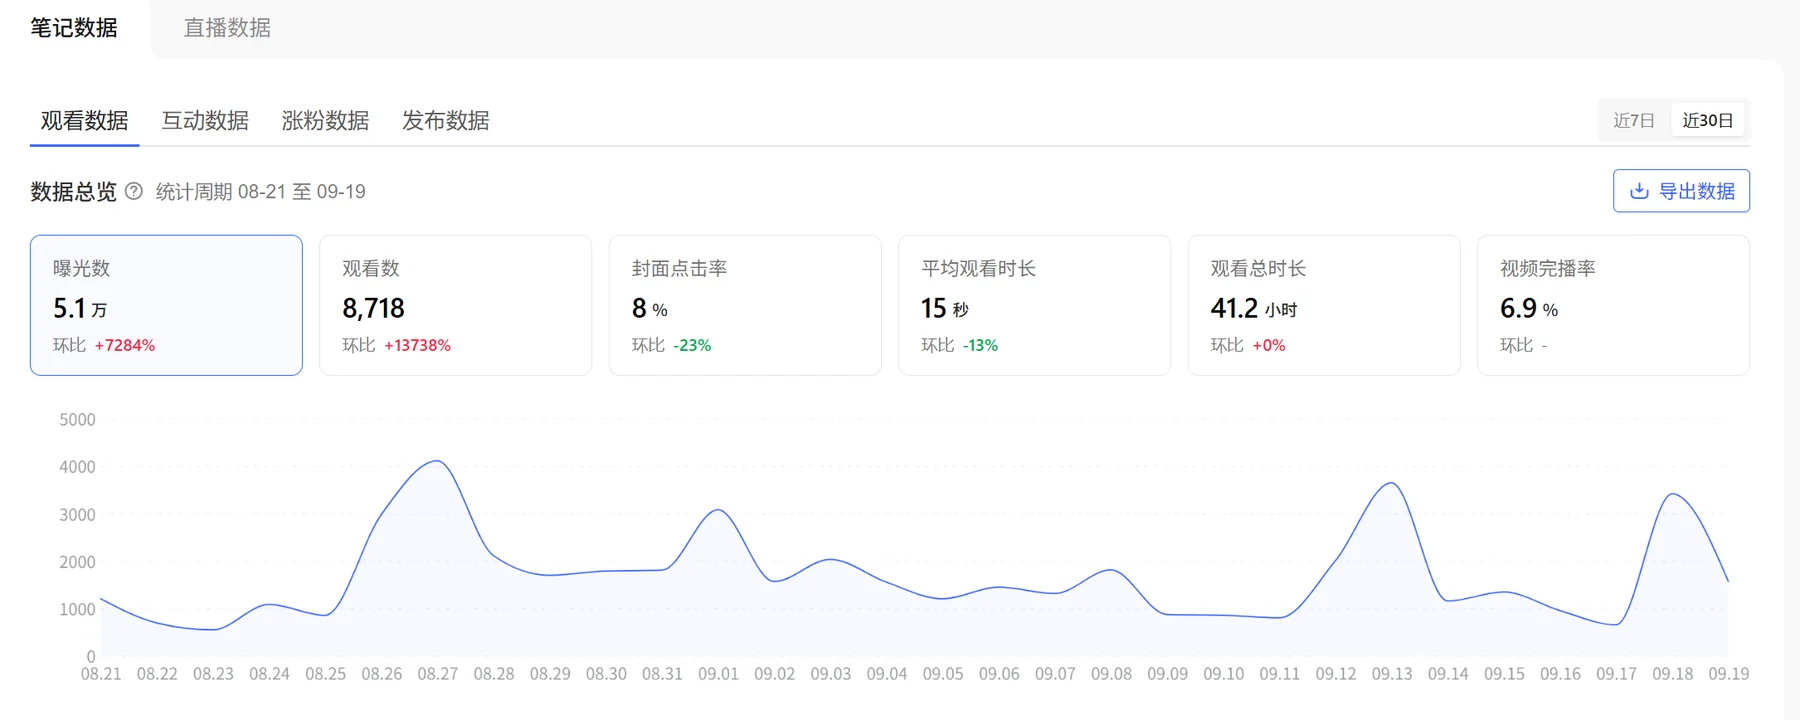Open the 涨粉数据 sub-tab
The image size is (1800, 720).
(325, 121)
